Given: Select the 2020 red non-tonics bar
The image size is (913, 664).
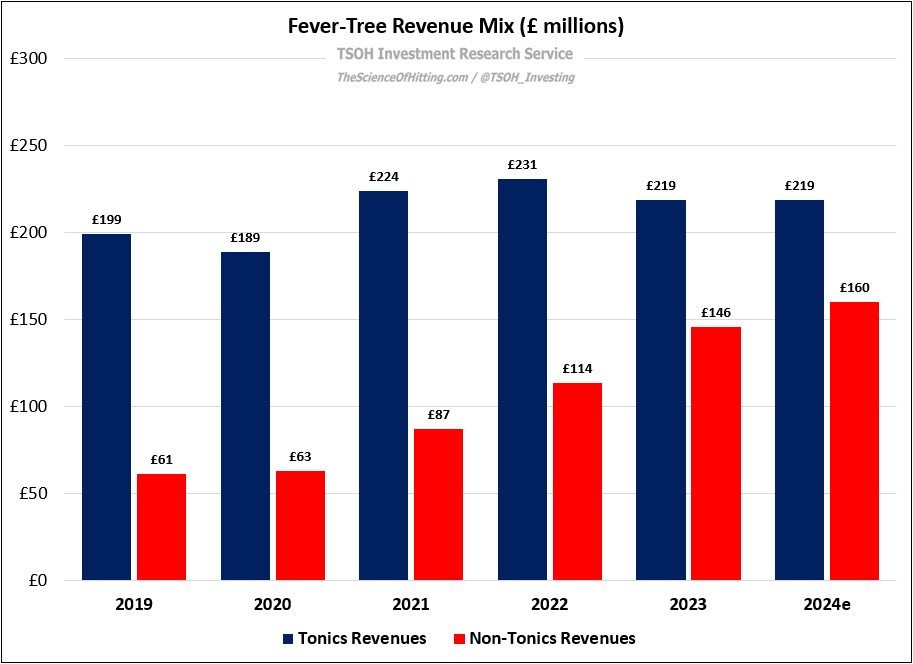Looking at the screenshot, I should (x=300, y=525).
